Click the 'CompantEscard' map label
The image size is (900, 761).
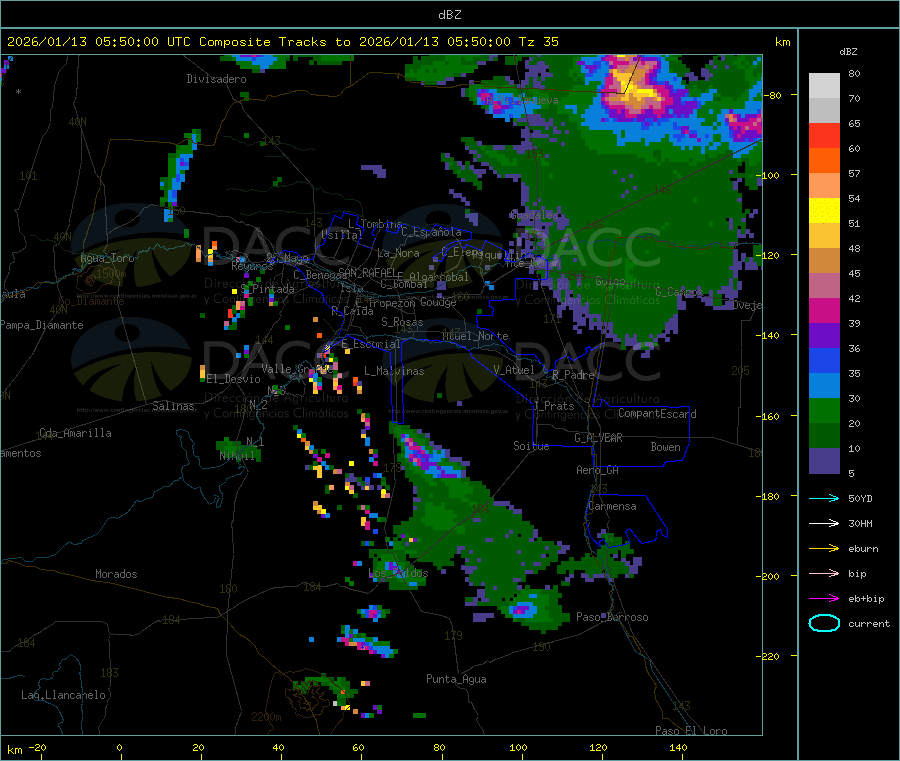657,413
